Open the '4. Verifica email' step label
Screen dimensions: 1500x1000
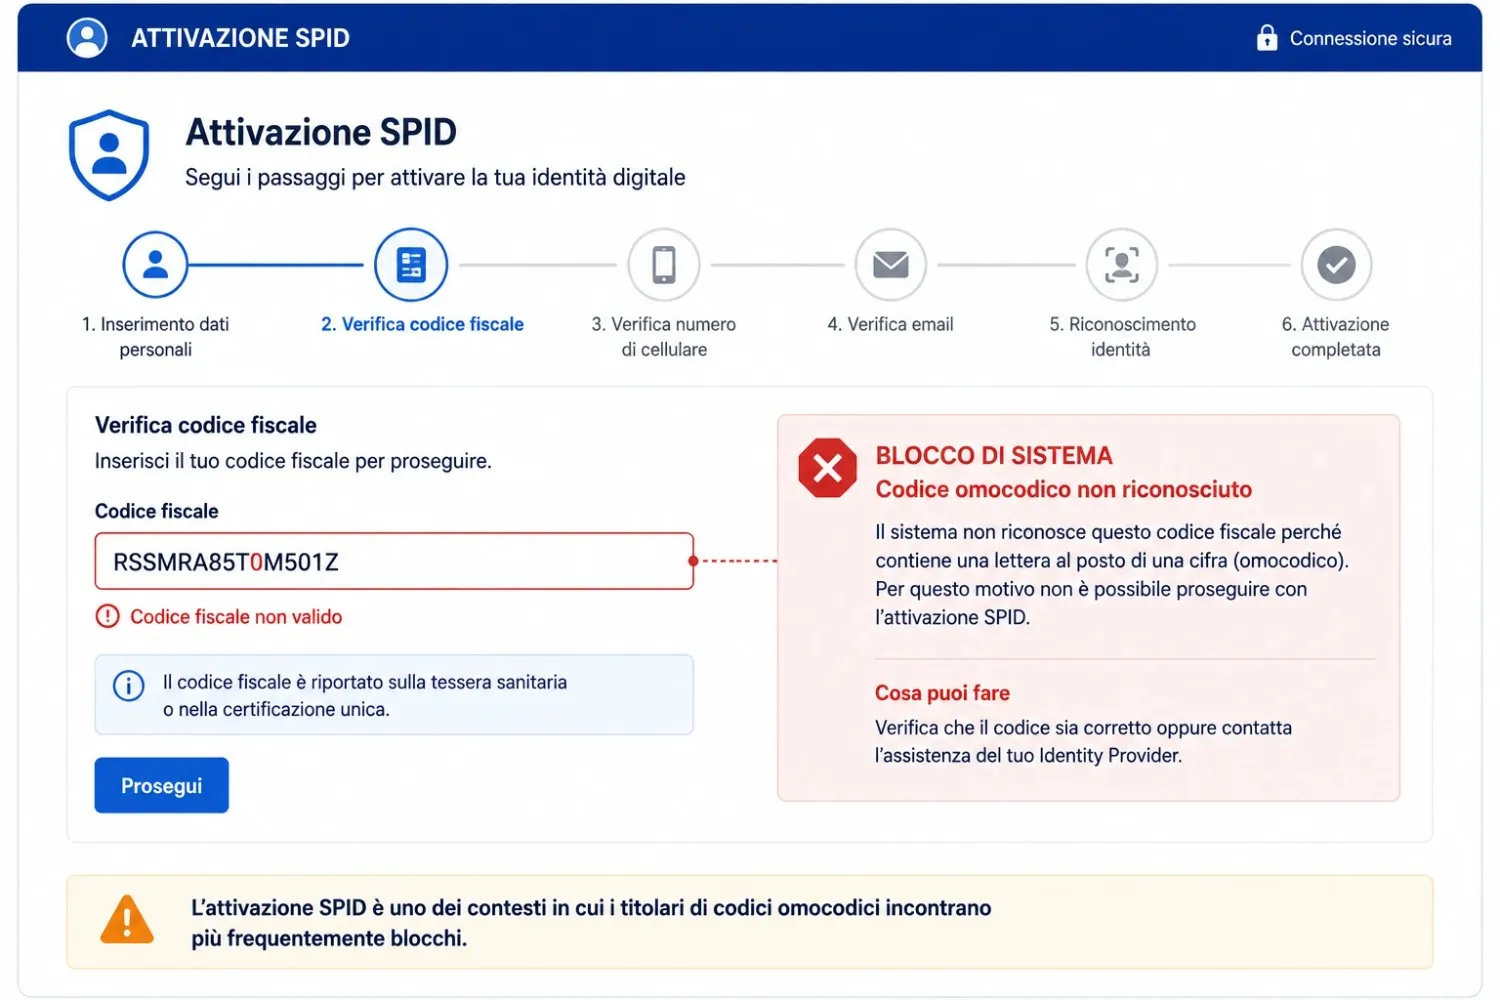891,324
